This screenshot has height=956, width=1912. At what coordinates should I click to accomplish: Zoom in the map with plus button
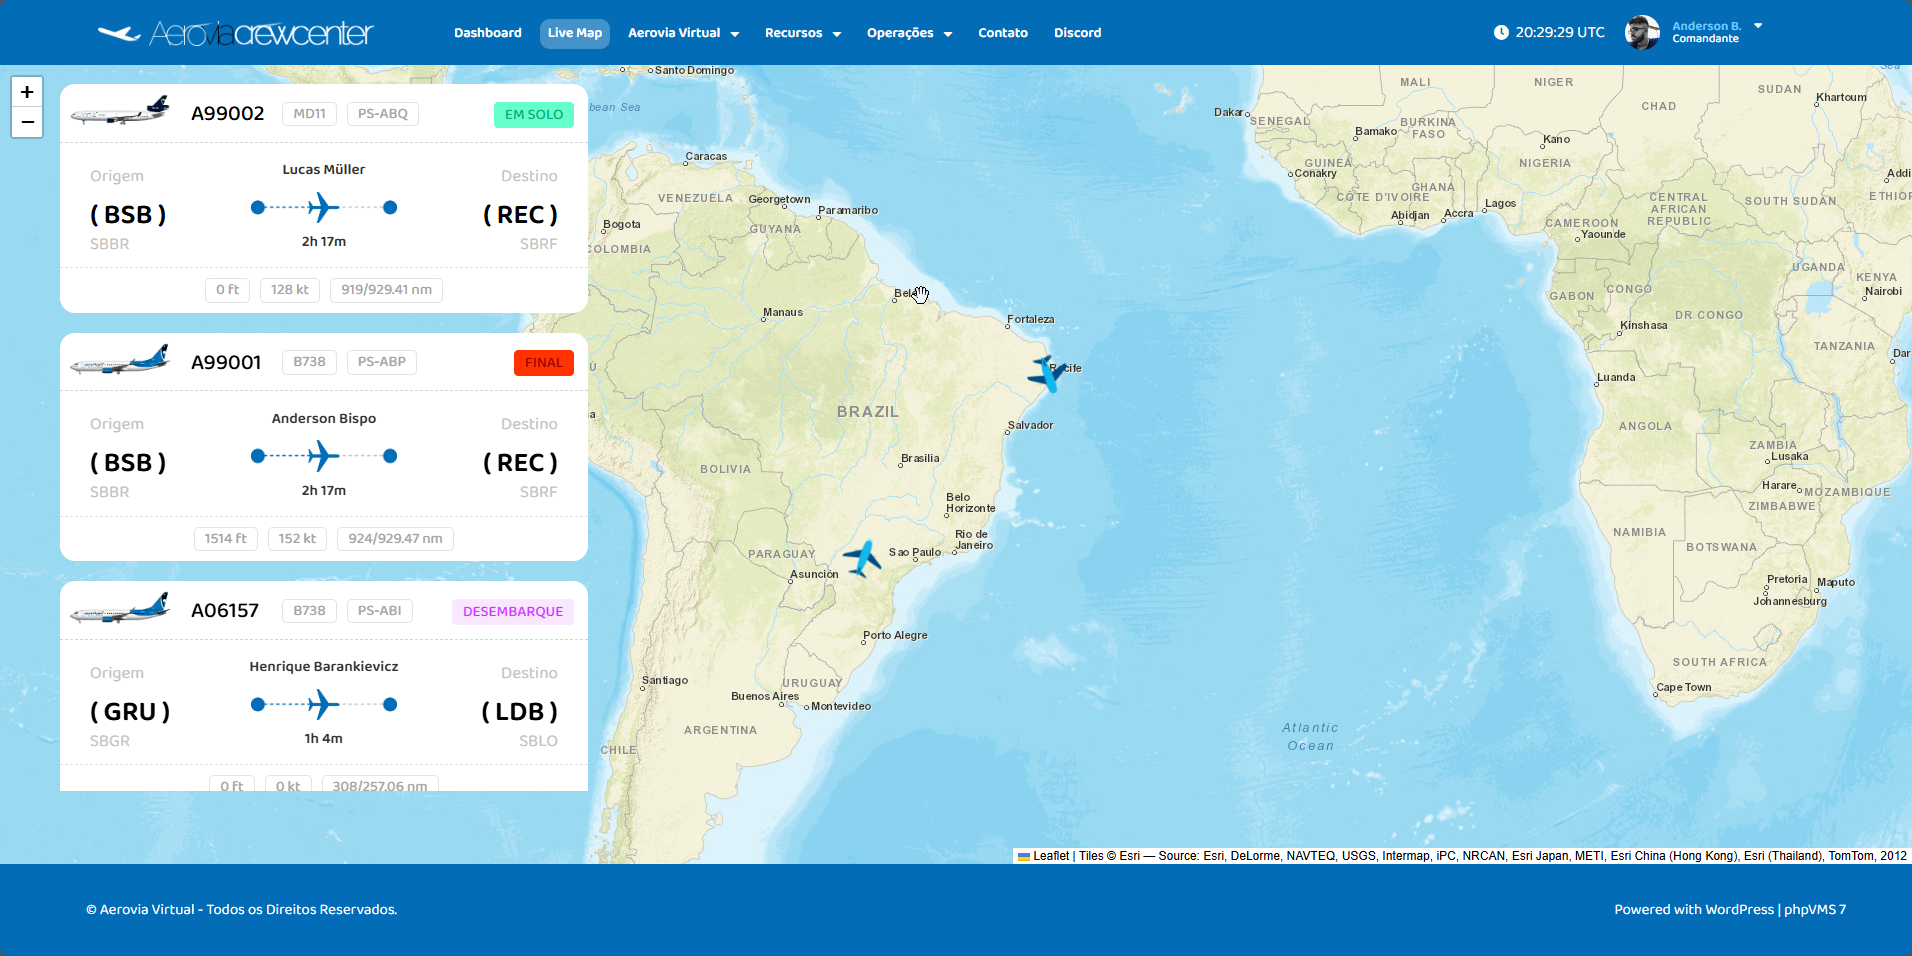point(27,92)
